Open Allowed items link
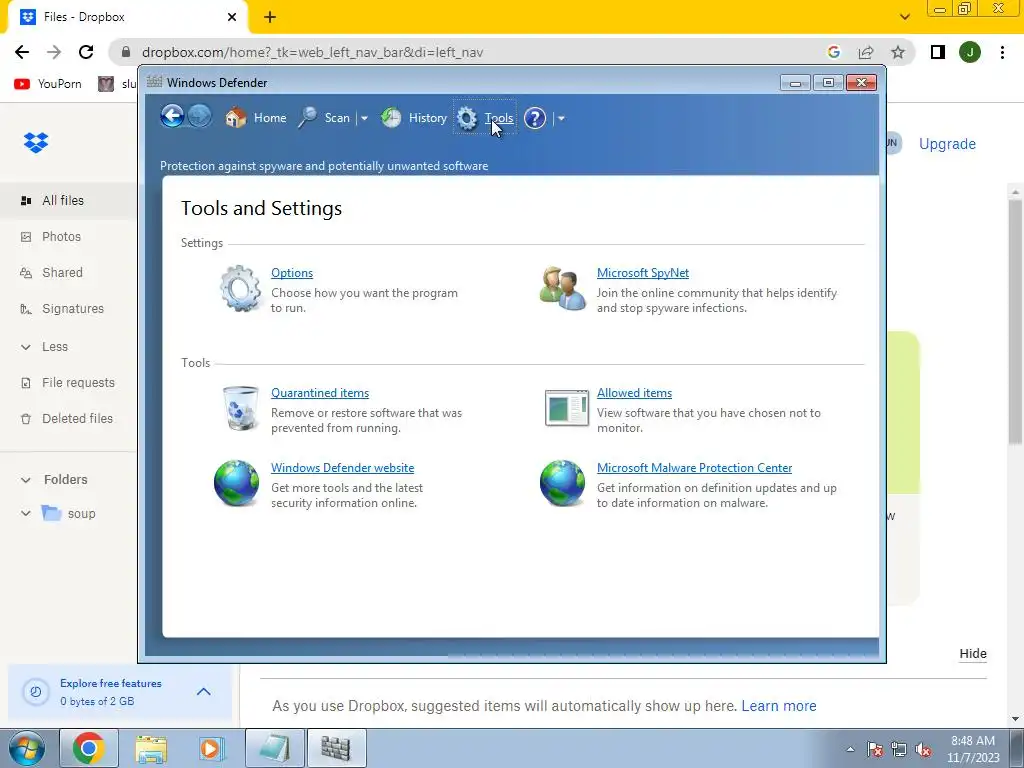 pos(634,392)
